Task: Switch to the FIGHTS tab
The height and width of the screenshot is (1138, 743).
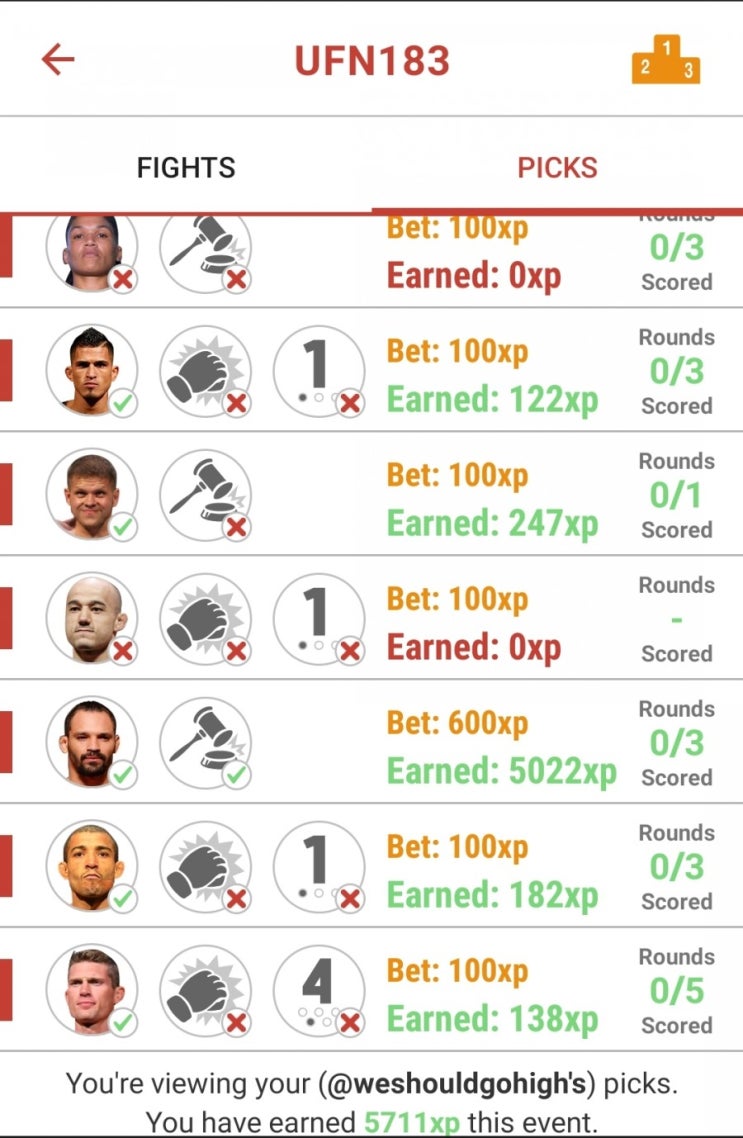Action: tap(186, 168)
